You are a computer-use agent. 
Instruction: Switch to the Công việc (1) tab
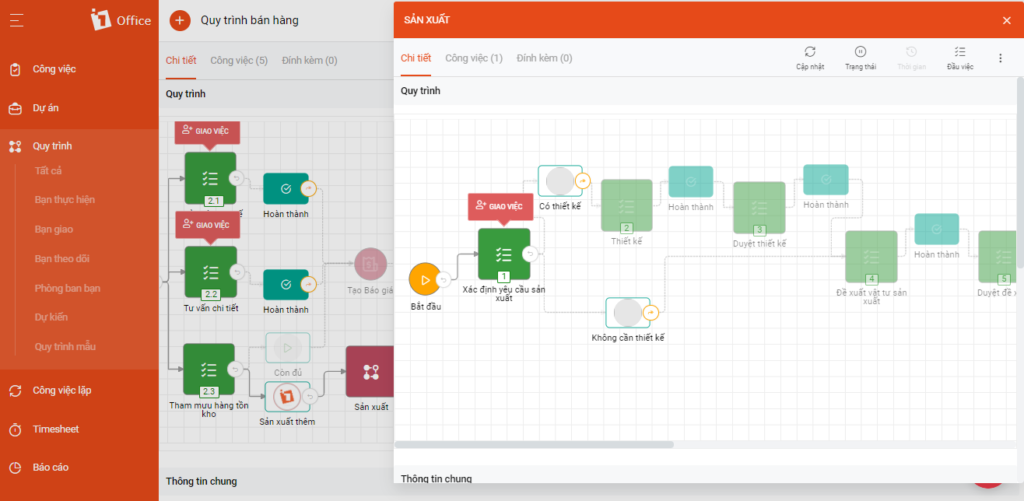pyautogui.click(x=473, y=58)
